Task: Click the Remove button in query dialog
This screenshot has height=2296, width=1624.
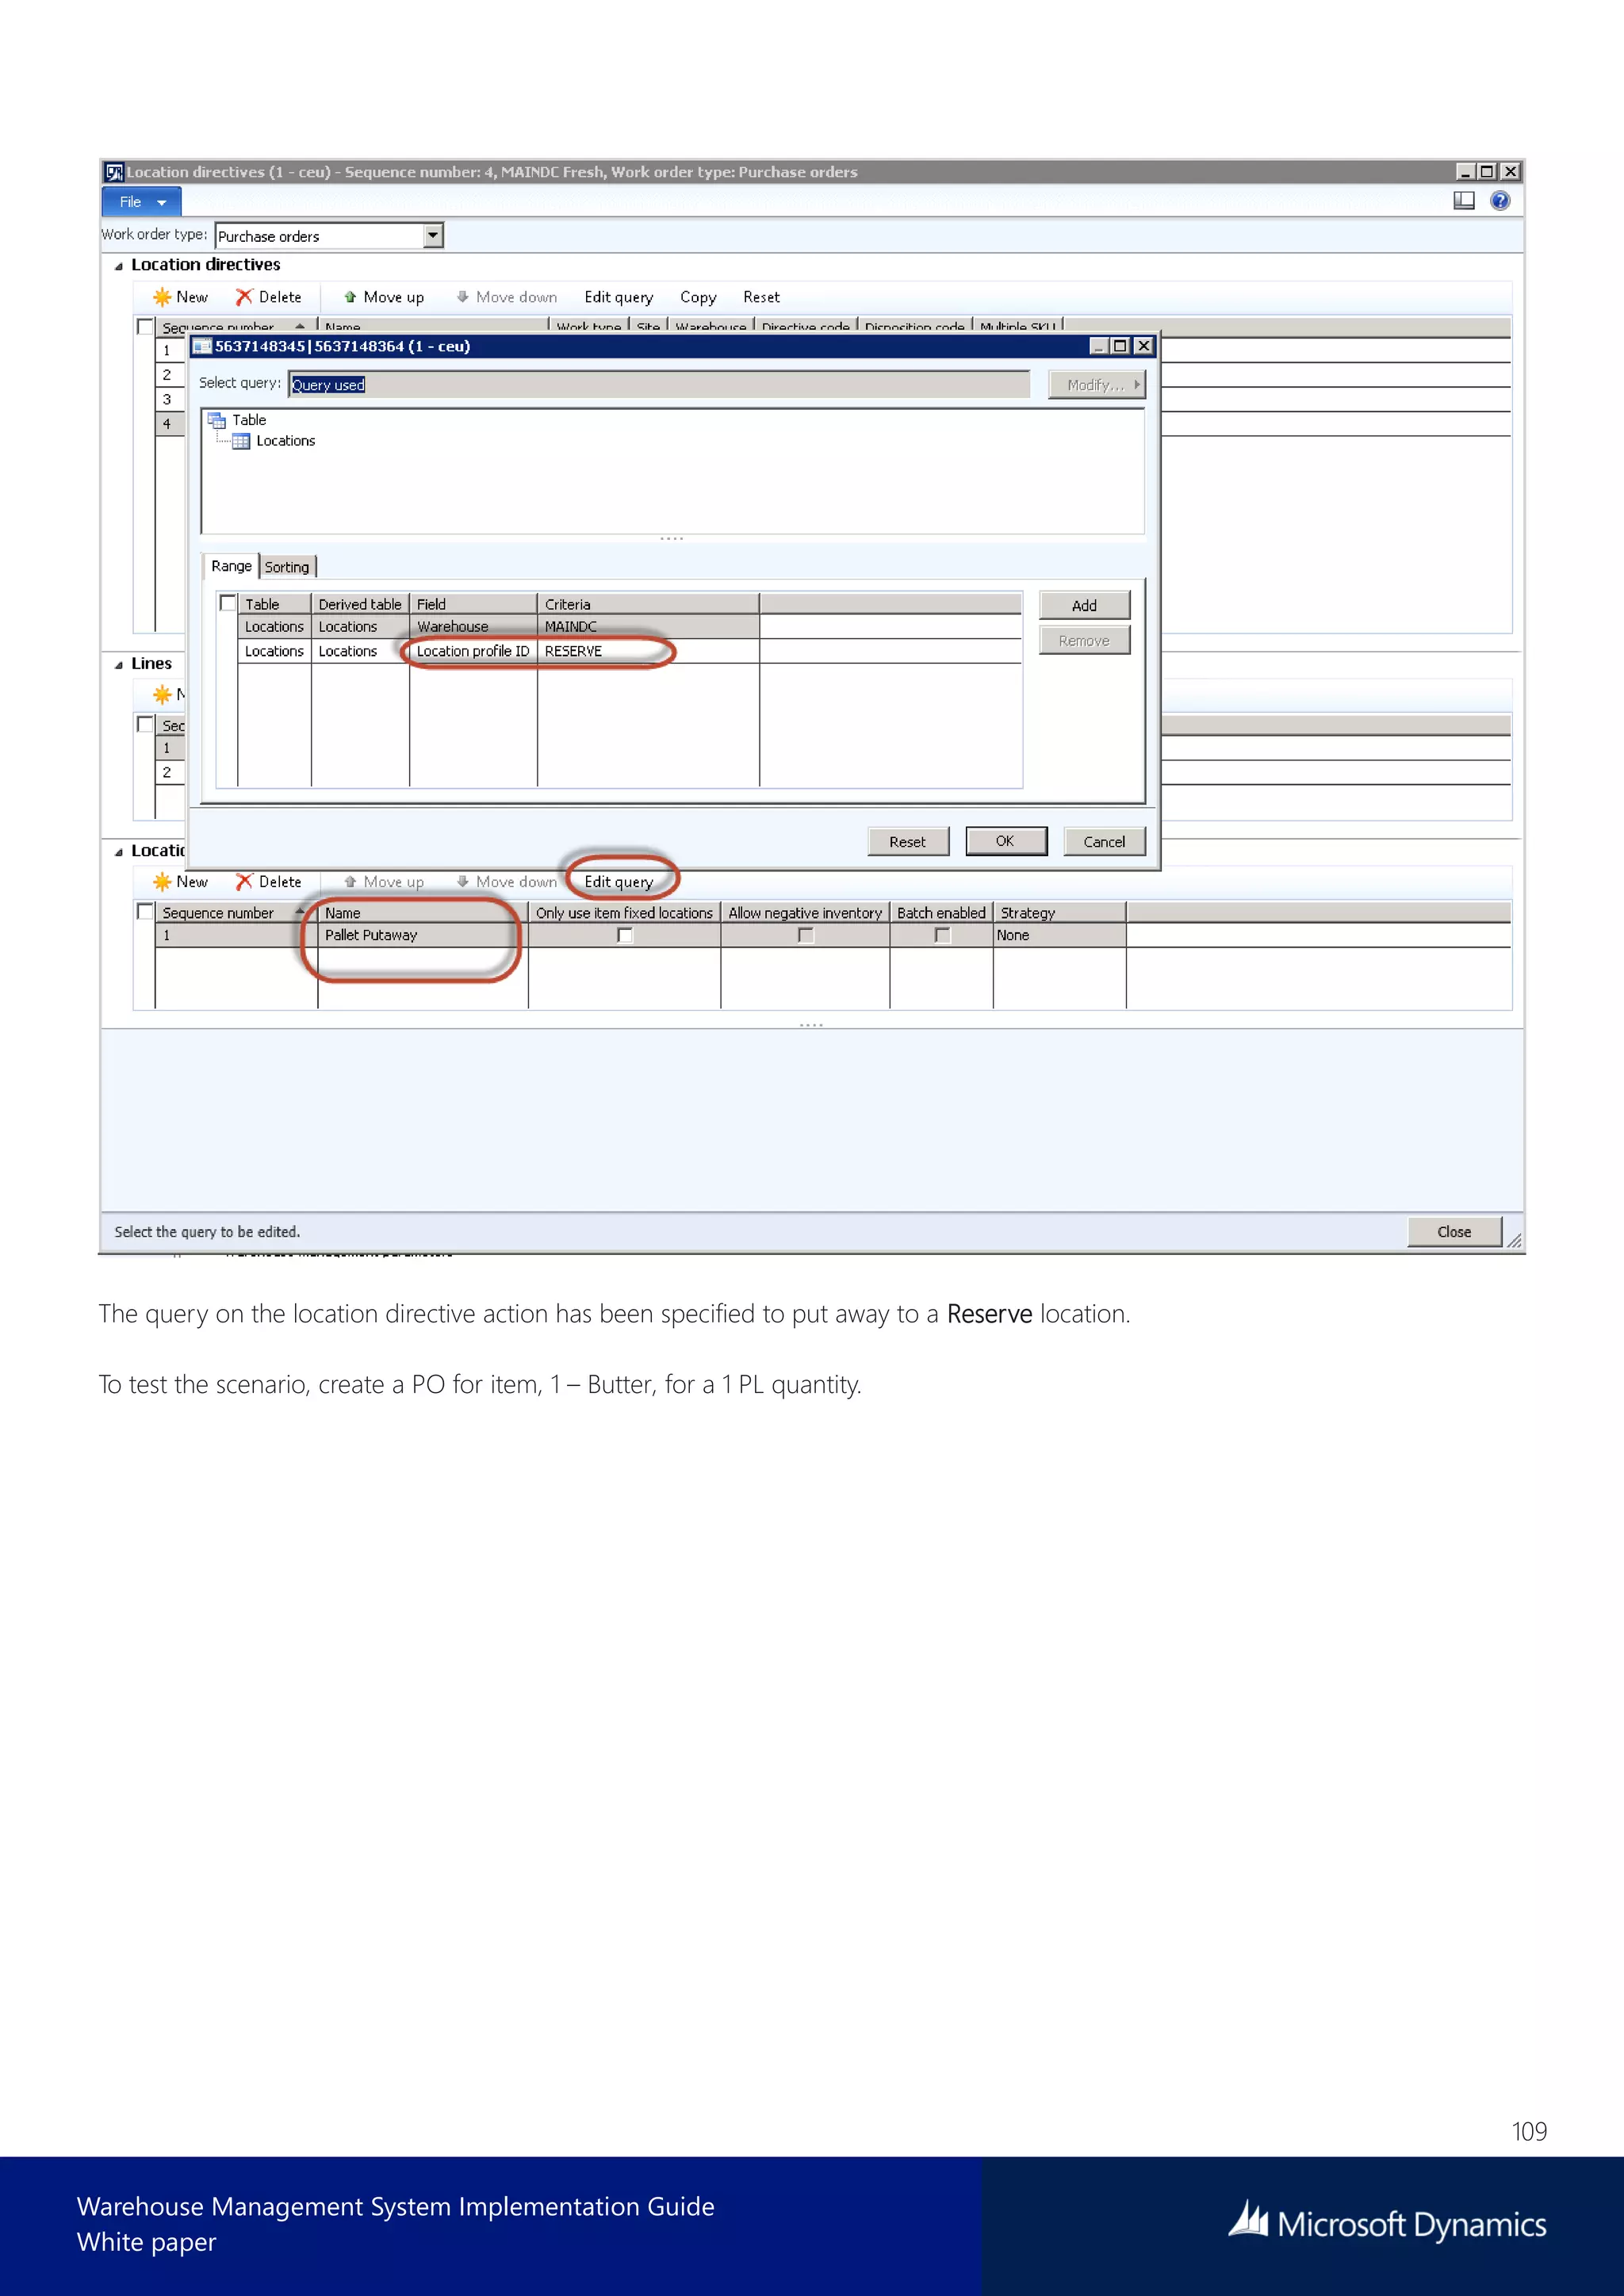Action: 1085,641
